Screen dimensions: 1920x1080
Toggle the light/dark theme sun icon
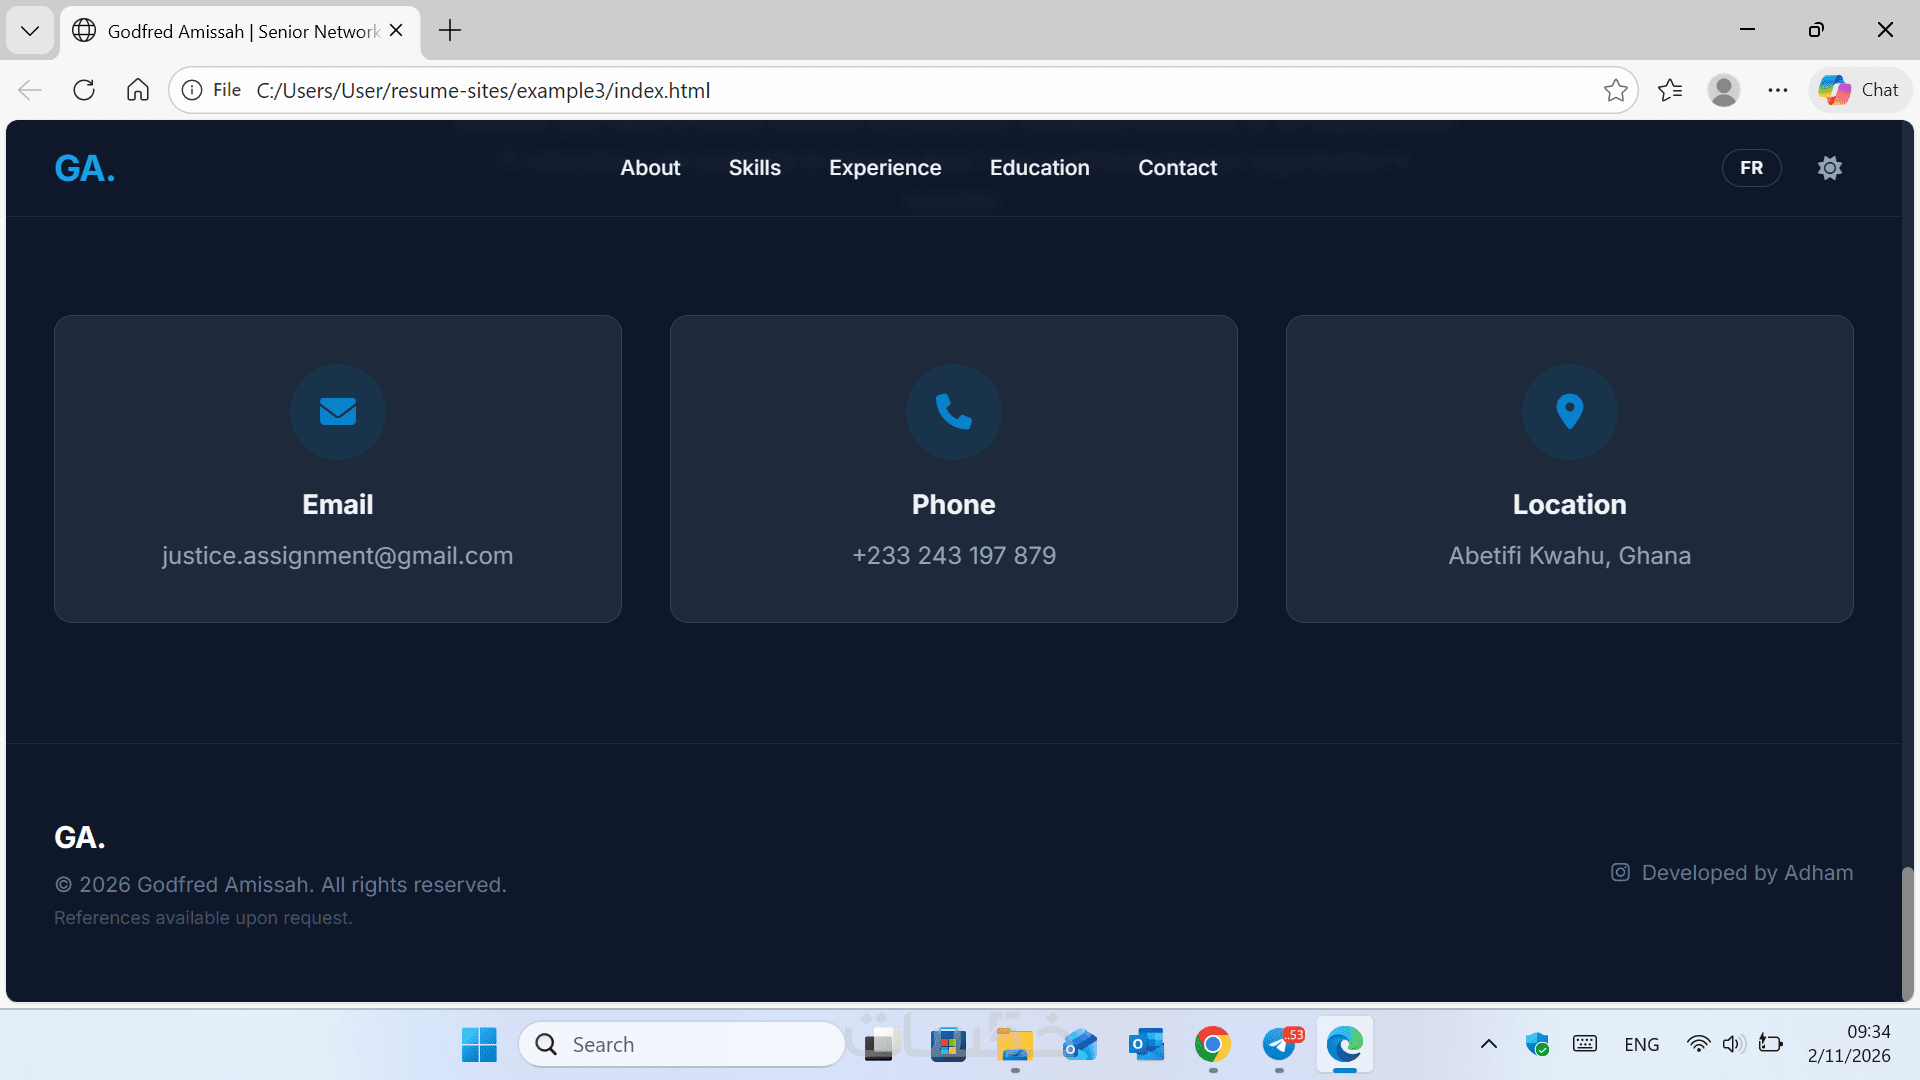click(x=1829, y=168)
